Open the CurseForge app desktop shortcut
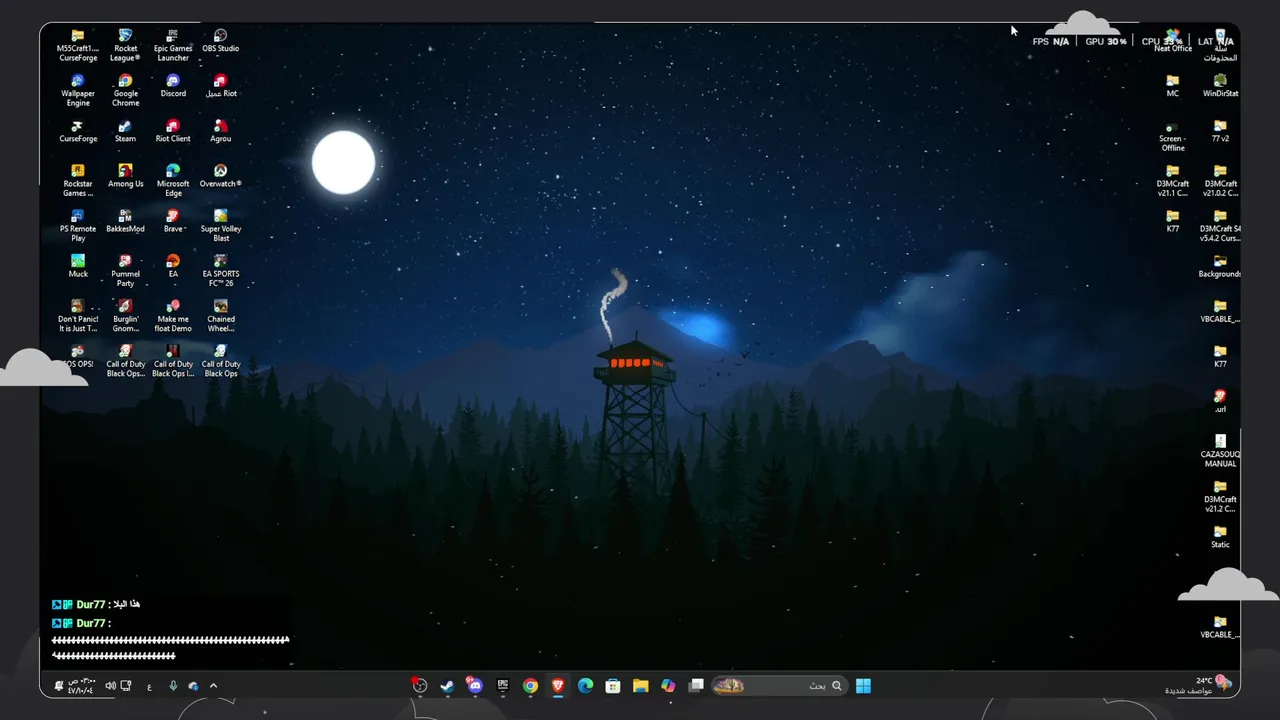The width and height of the screenshot is (1280, 720). point(78,131)
